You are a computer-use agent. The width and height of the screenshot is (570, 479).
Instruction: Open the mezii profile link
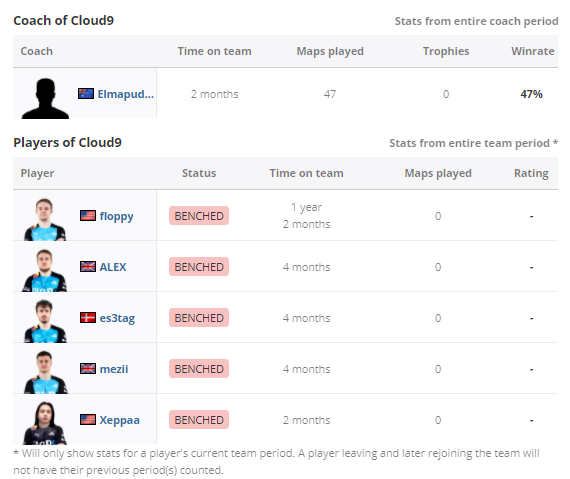click(x=114, y=369)
